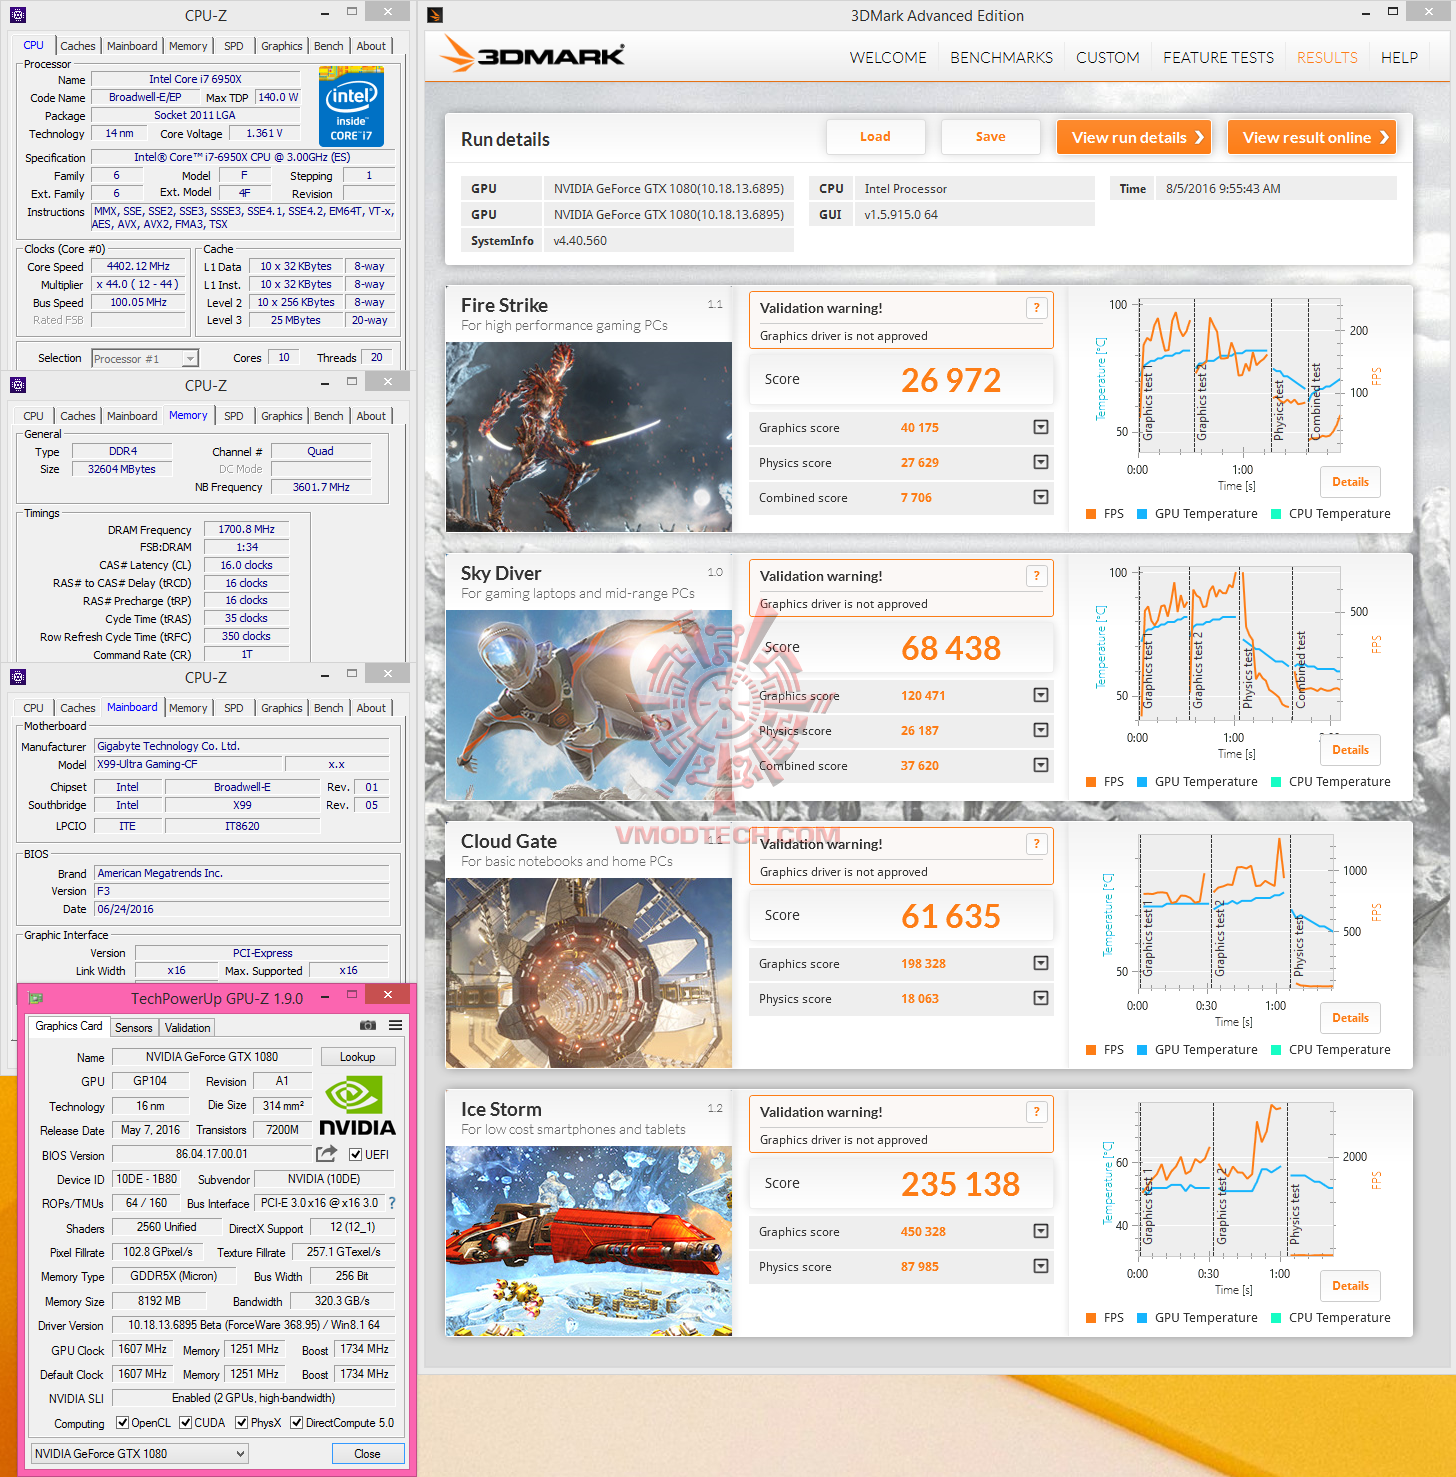Click the 3DMark logo in the header

point(533,55)
